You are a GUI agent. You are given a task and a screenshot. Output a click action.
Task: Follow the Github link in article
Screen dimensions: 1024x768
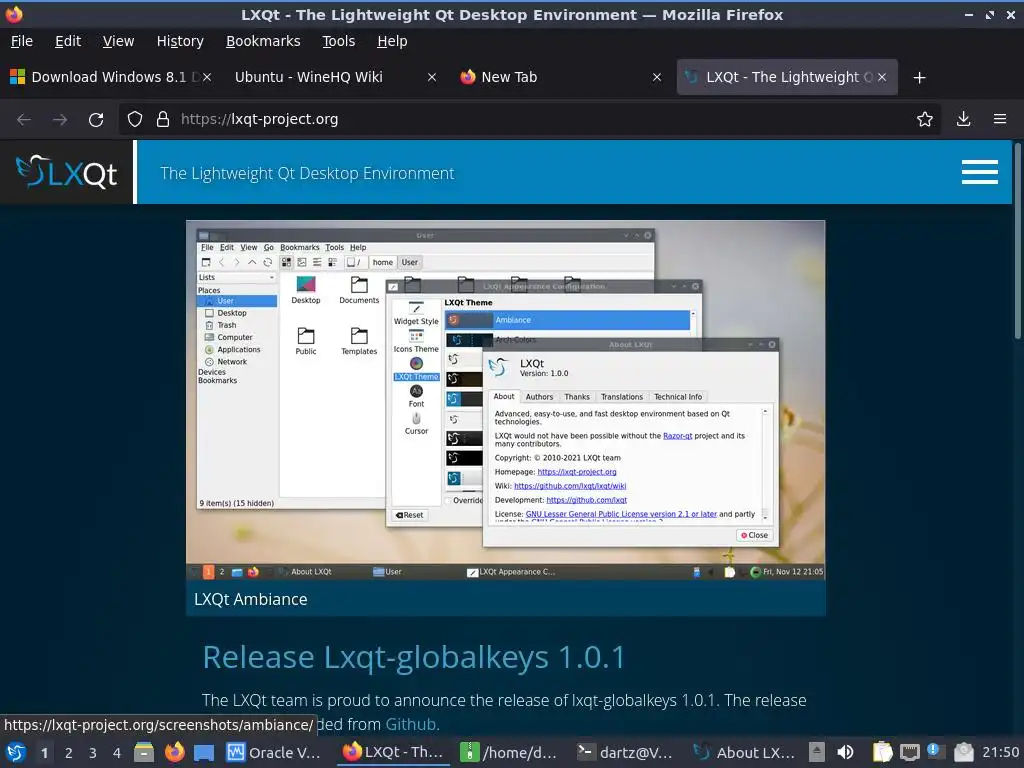pos(411,724)
